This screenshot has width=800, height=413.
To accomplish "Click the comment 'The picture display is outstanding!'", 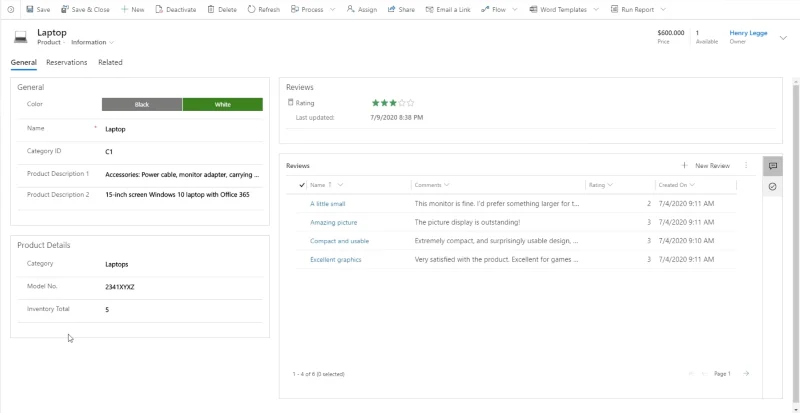I will pos(467,223).
